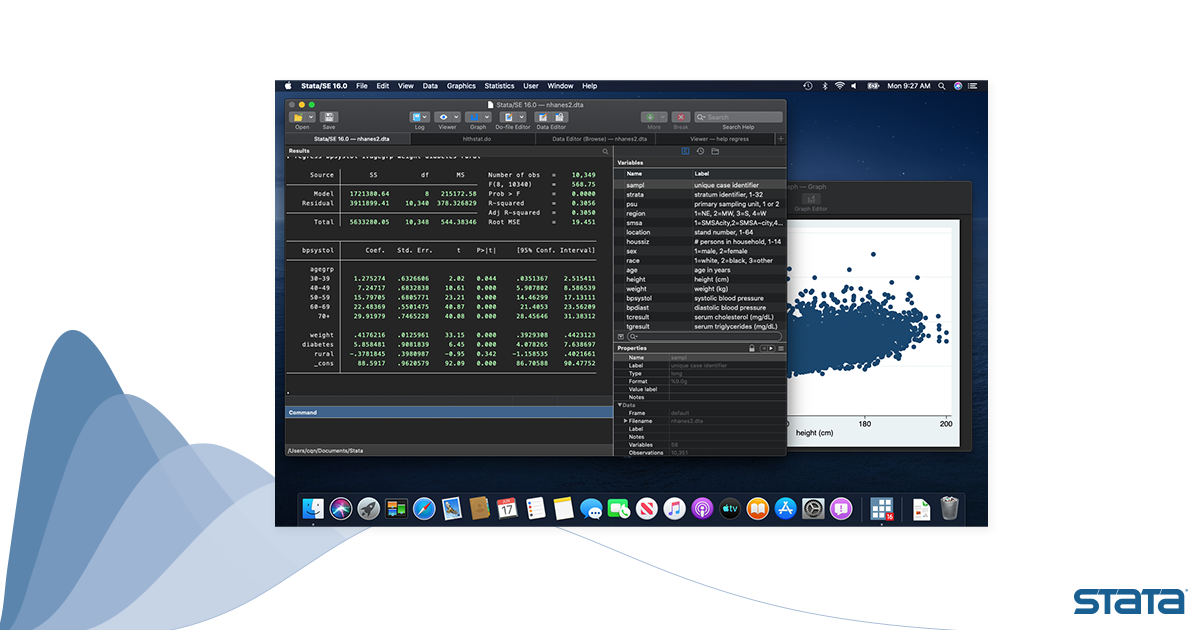Open the Open button dropdown arrow

[x=310, y=117]
